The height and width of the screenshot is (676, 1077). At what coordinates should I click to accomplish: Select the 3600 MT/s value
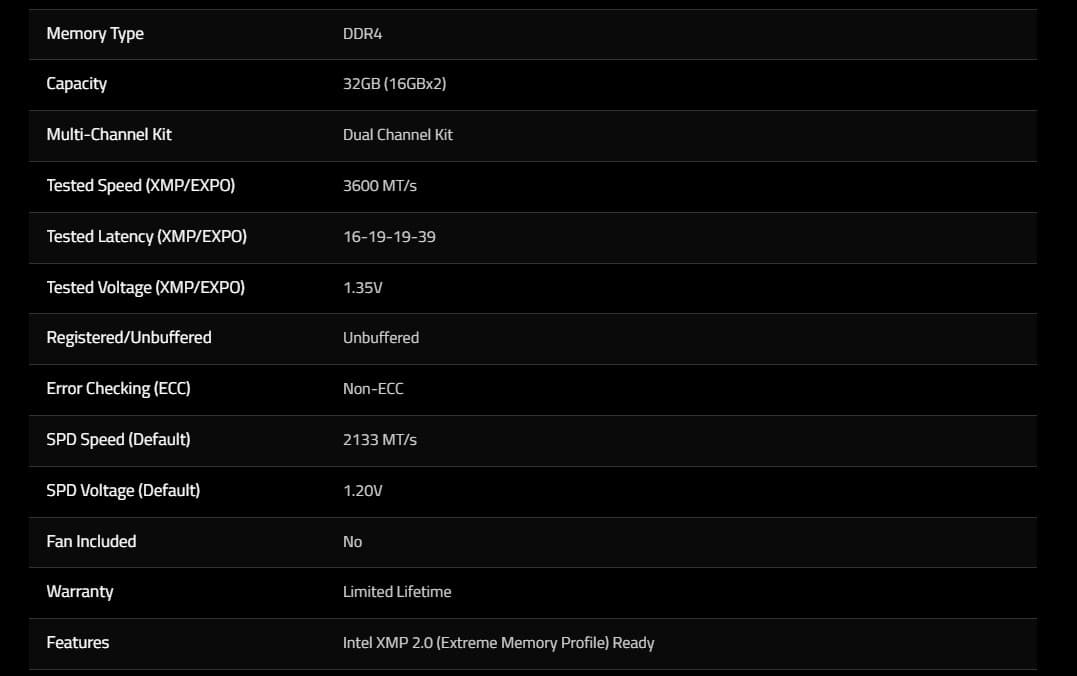coord(379,185)
